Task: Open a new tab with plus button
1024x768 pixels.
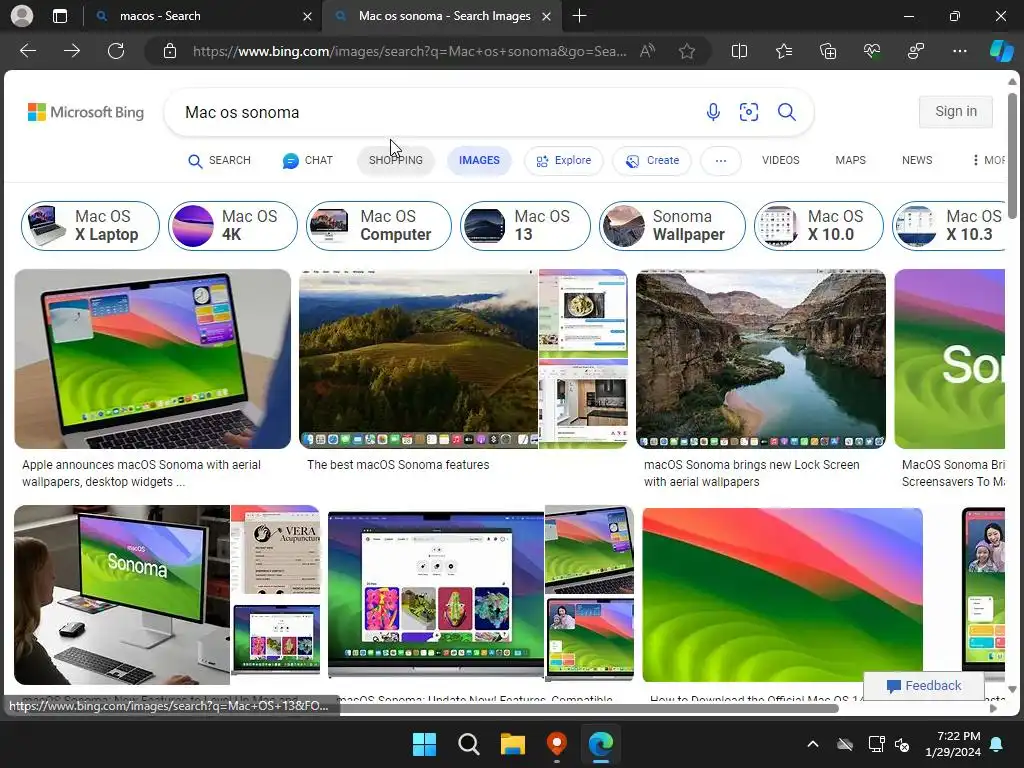Action: [x=579, y=16]
